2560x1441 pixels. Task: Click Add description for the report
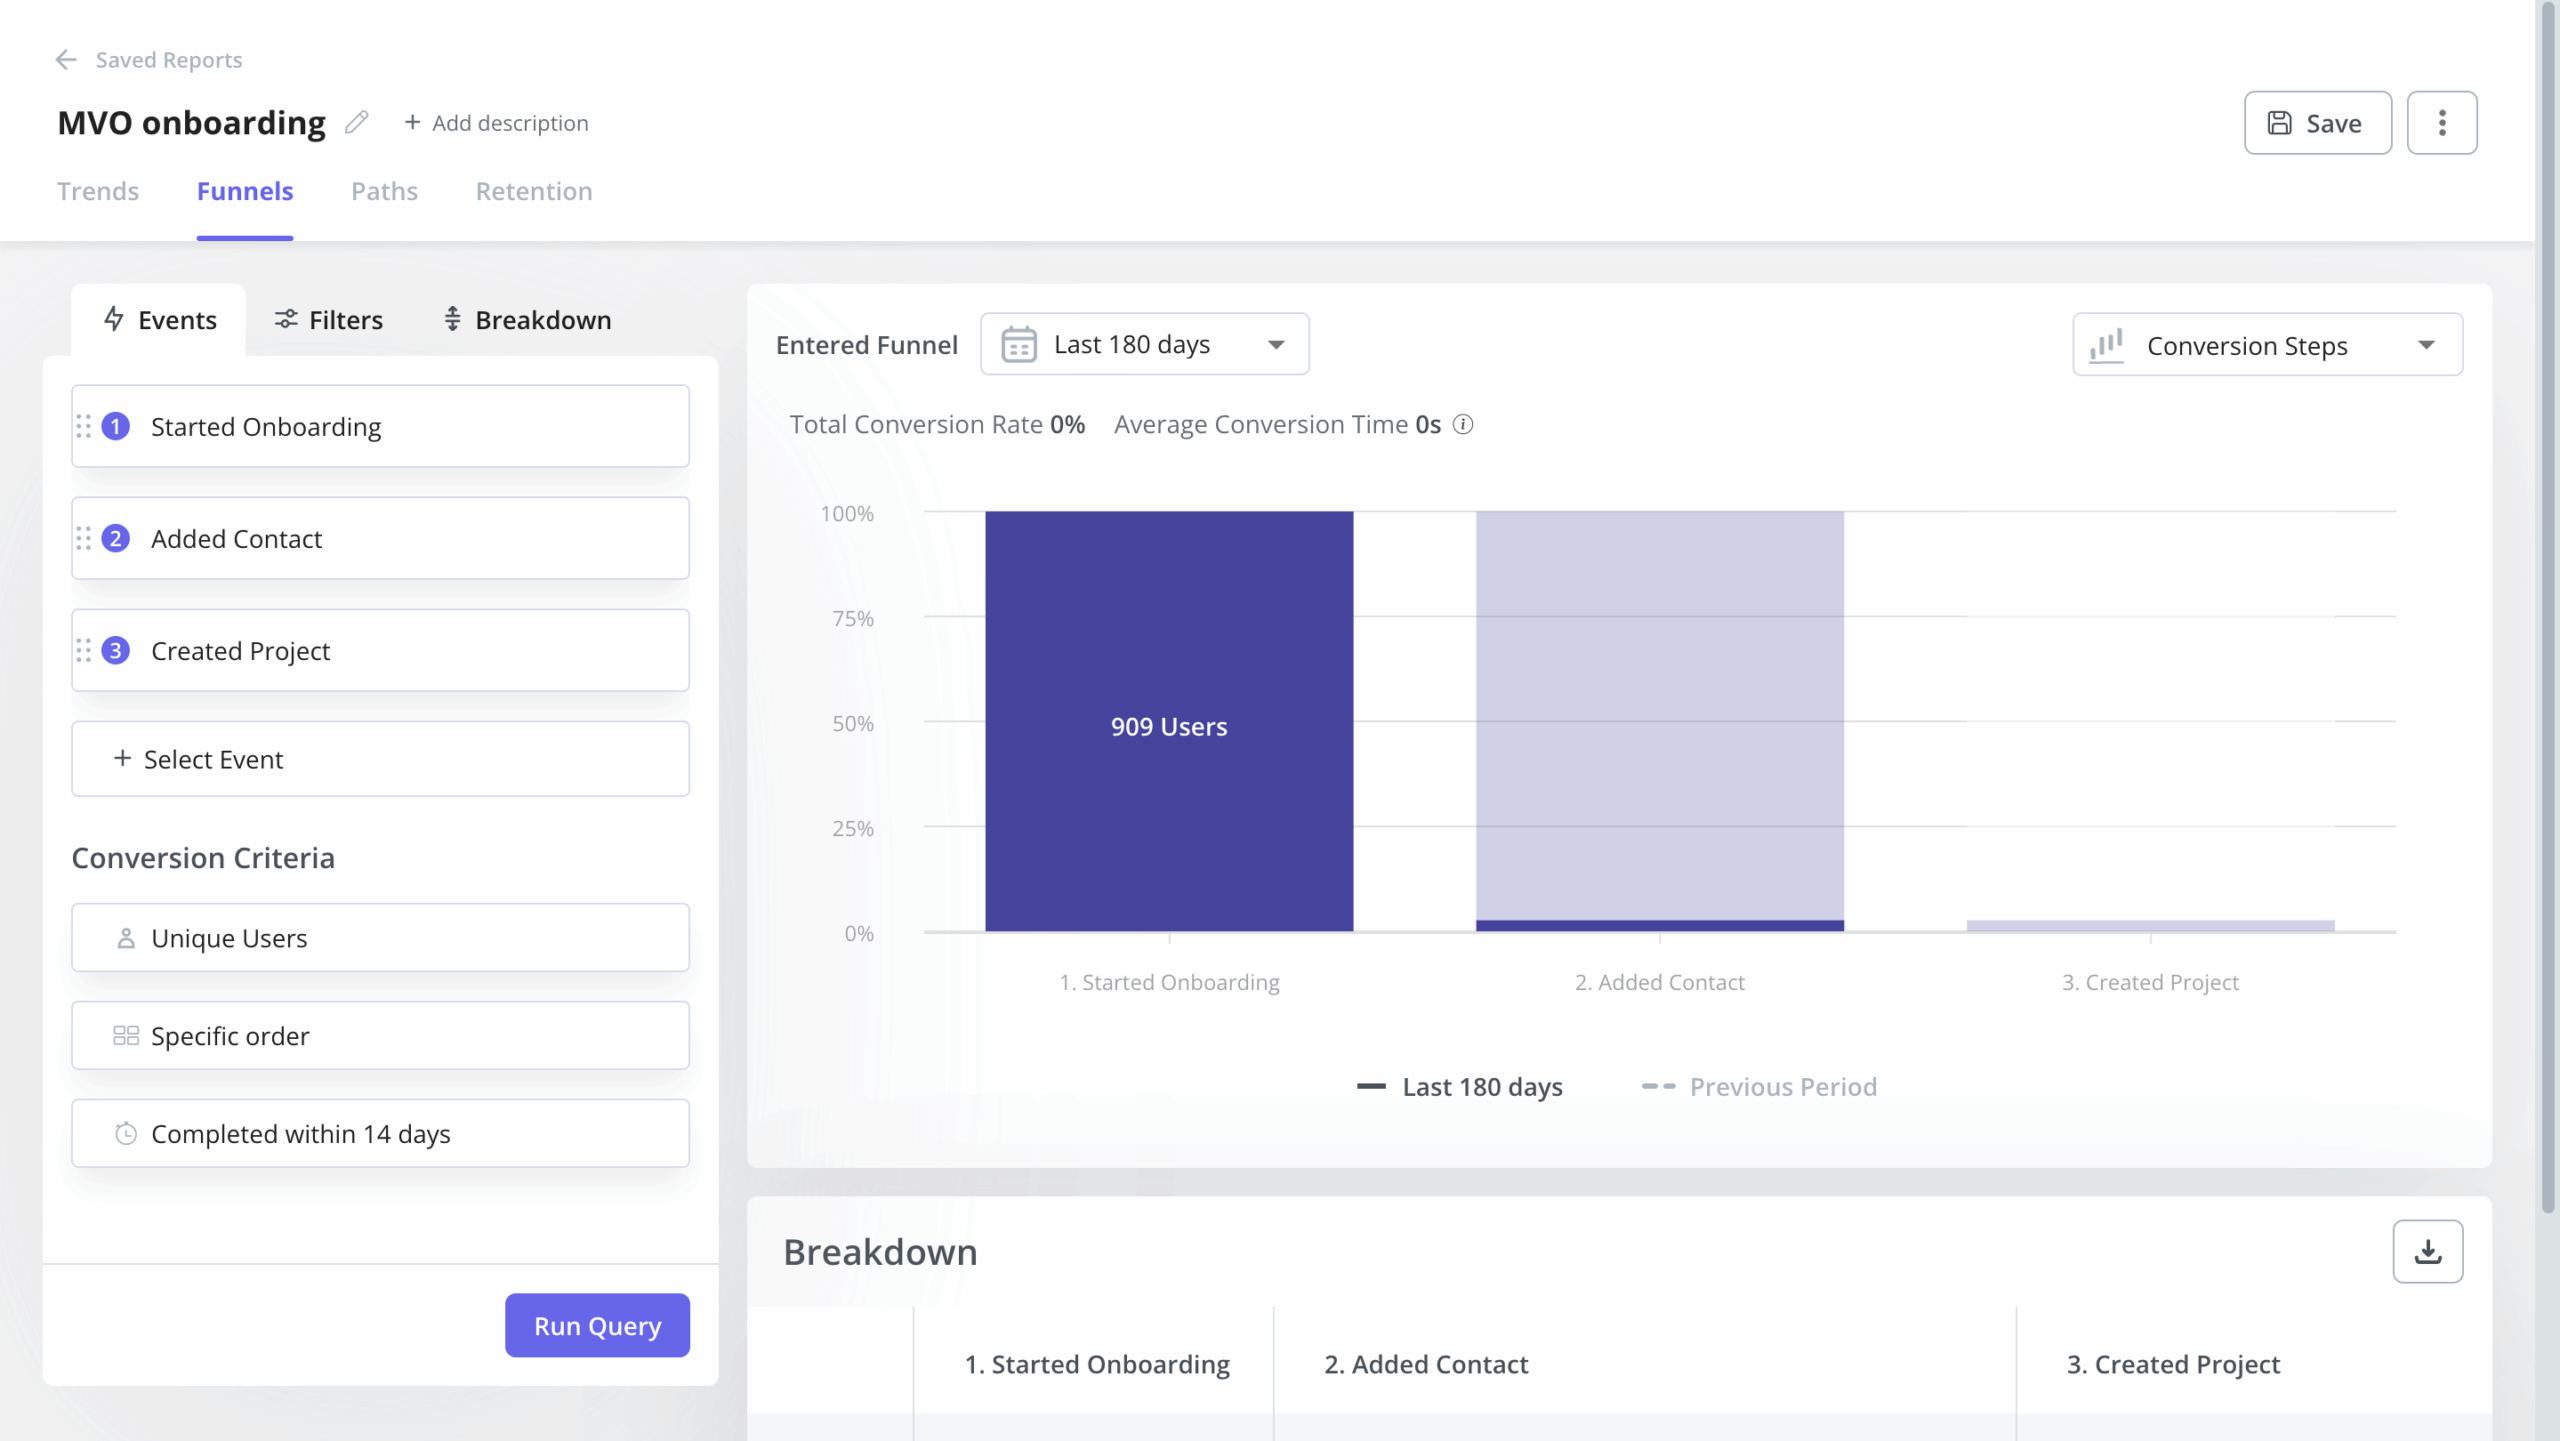click(497, 122)
